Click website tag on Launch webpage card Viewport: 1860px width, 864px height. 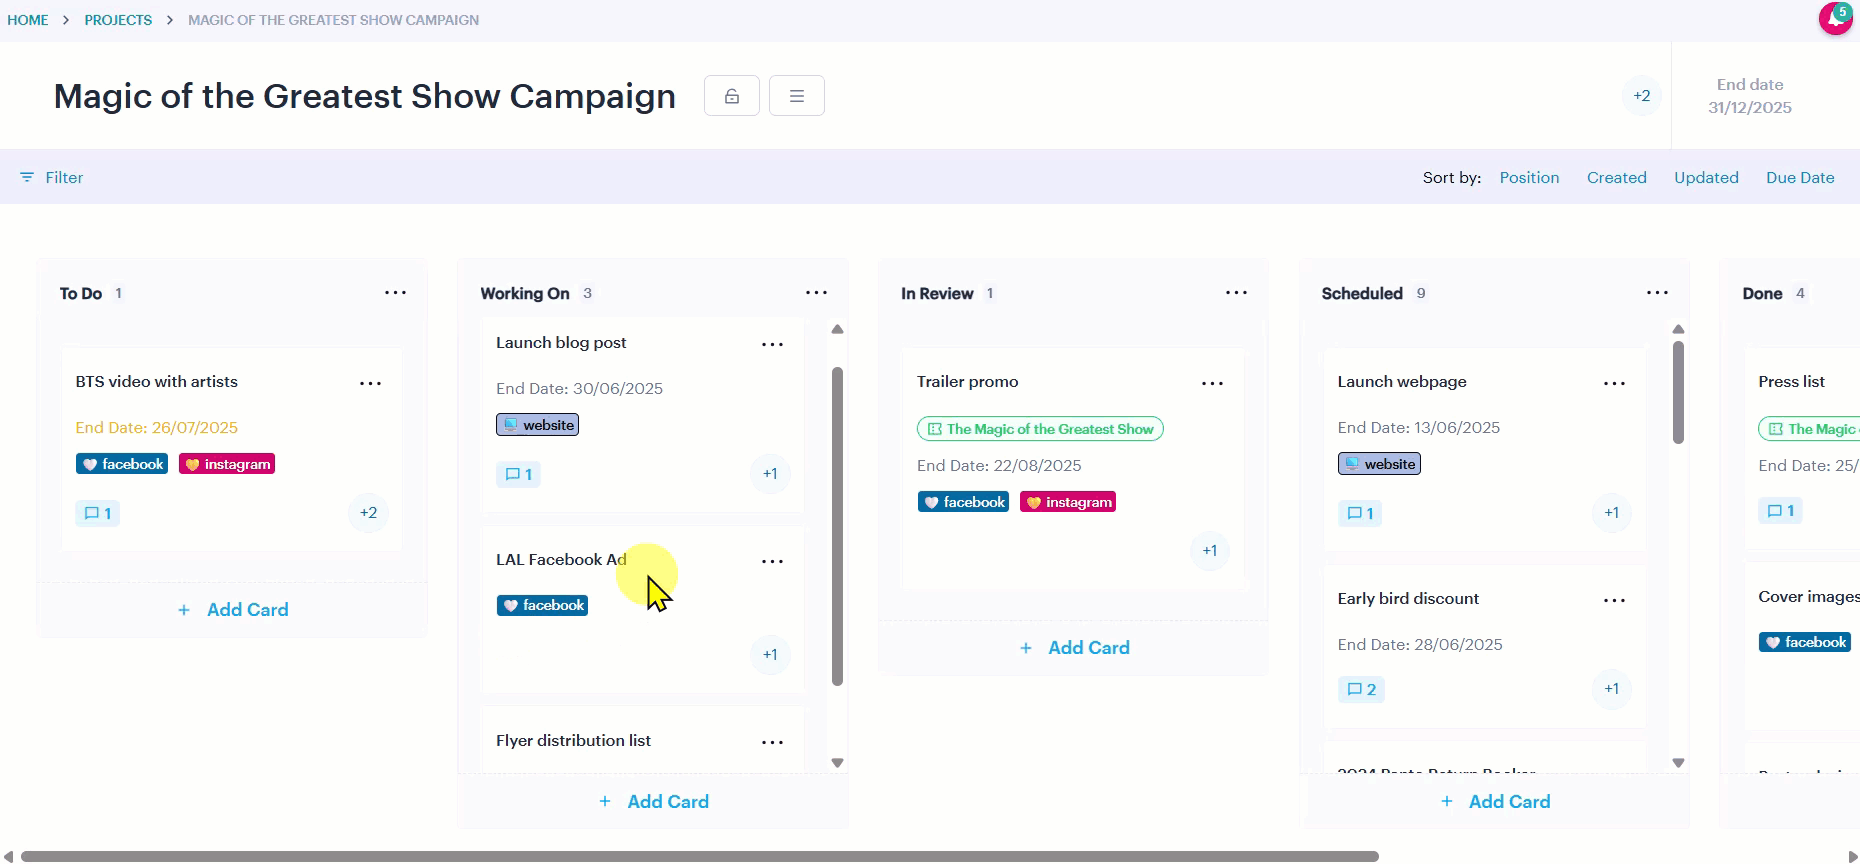1380,464
